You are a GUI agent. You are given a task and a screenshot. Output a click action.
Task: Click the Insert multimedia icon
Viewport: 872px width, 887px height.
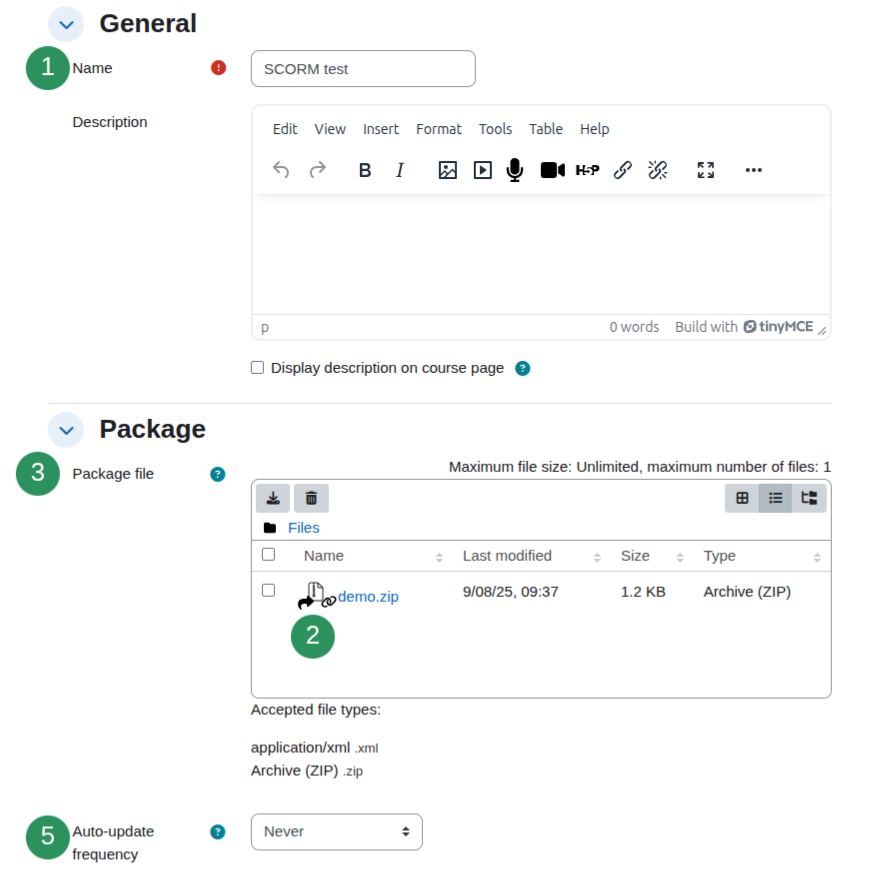(x=482, y=170)
